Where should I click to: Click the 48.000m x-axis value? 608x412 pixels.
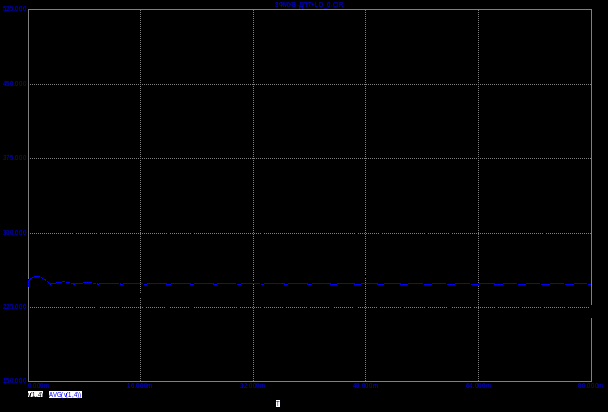(x=366, y=386)
